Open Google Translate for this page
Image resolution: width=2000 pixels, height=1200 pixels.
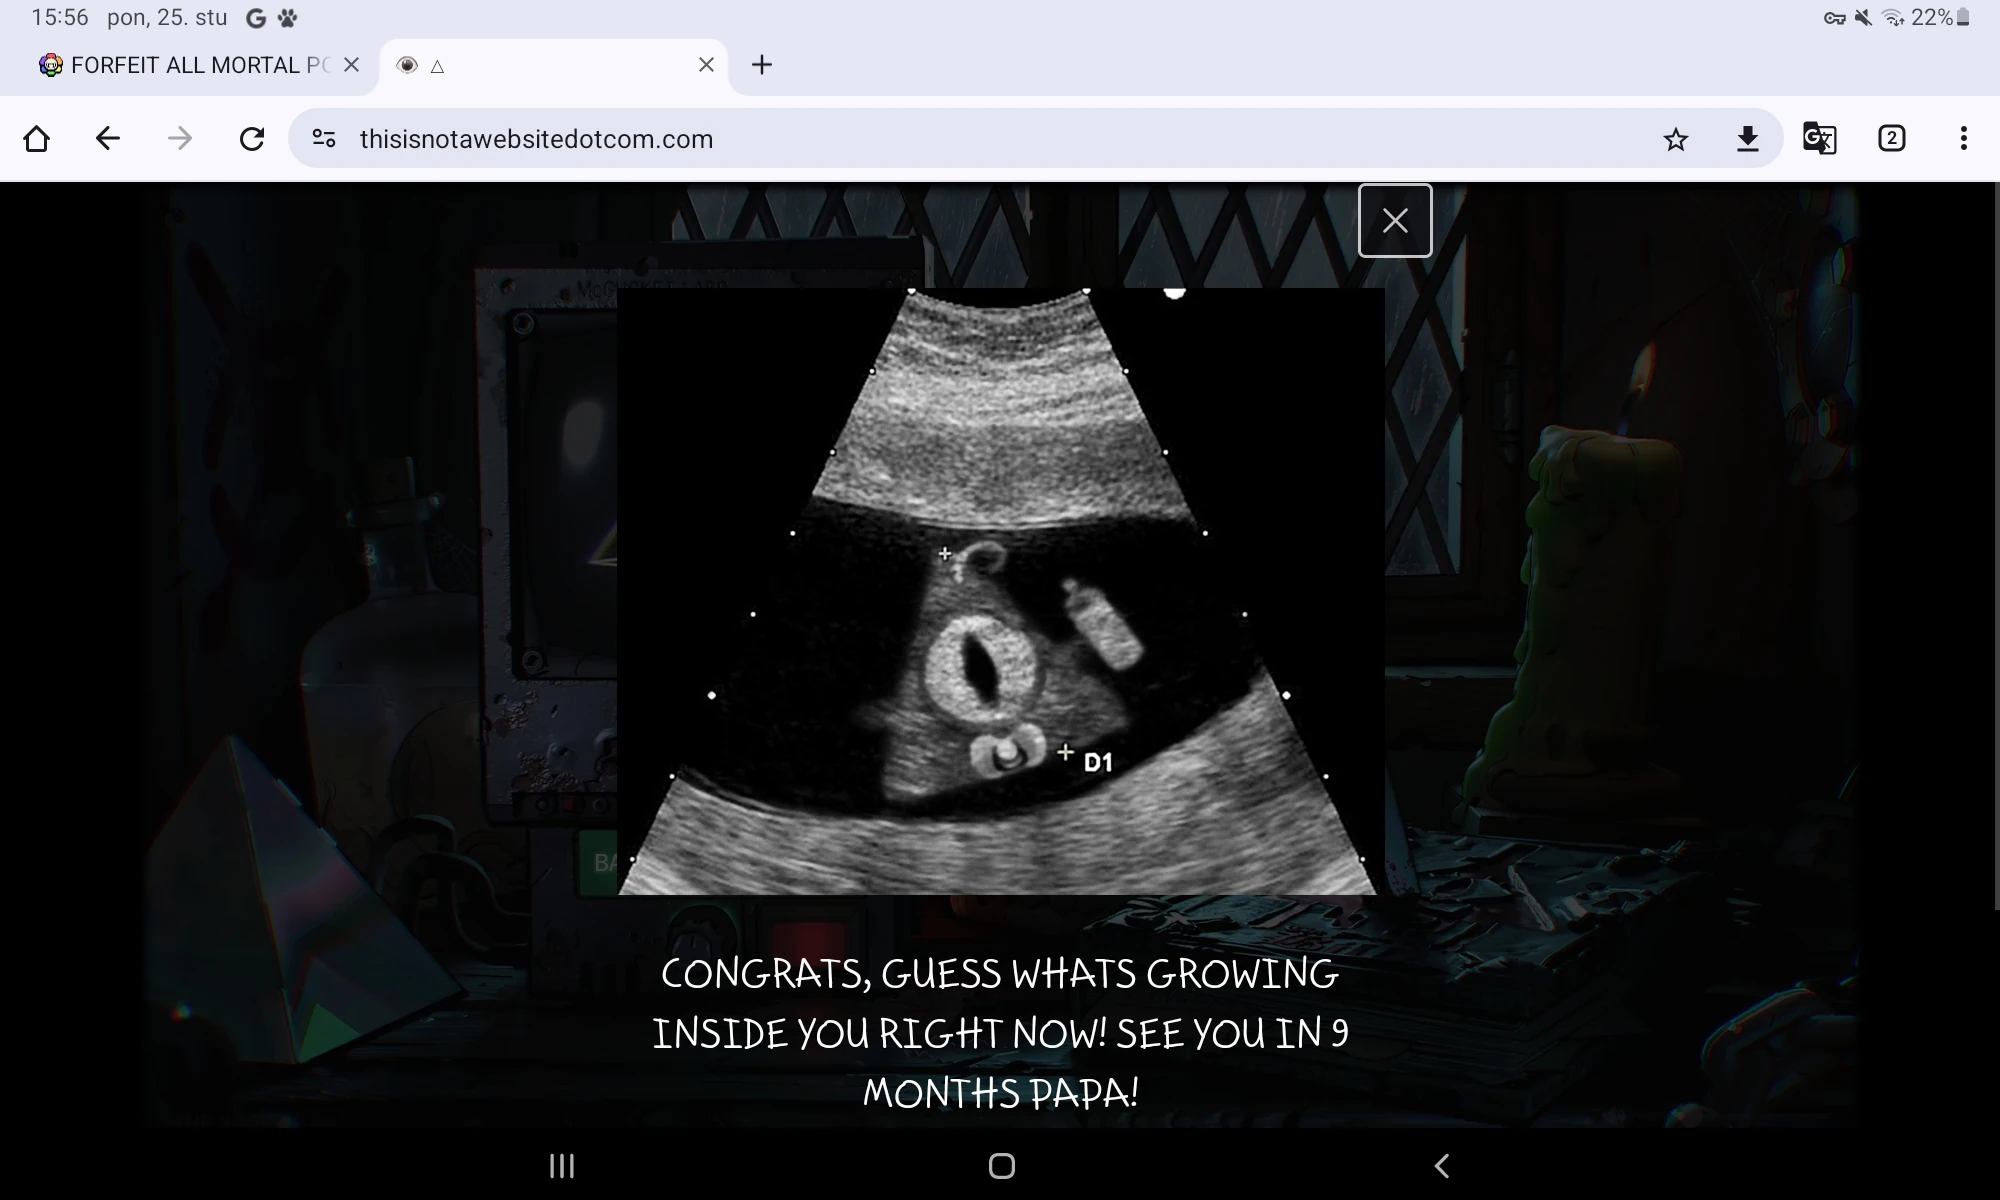pos(1819,138)
